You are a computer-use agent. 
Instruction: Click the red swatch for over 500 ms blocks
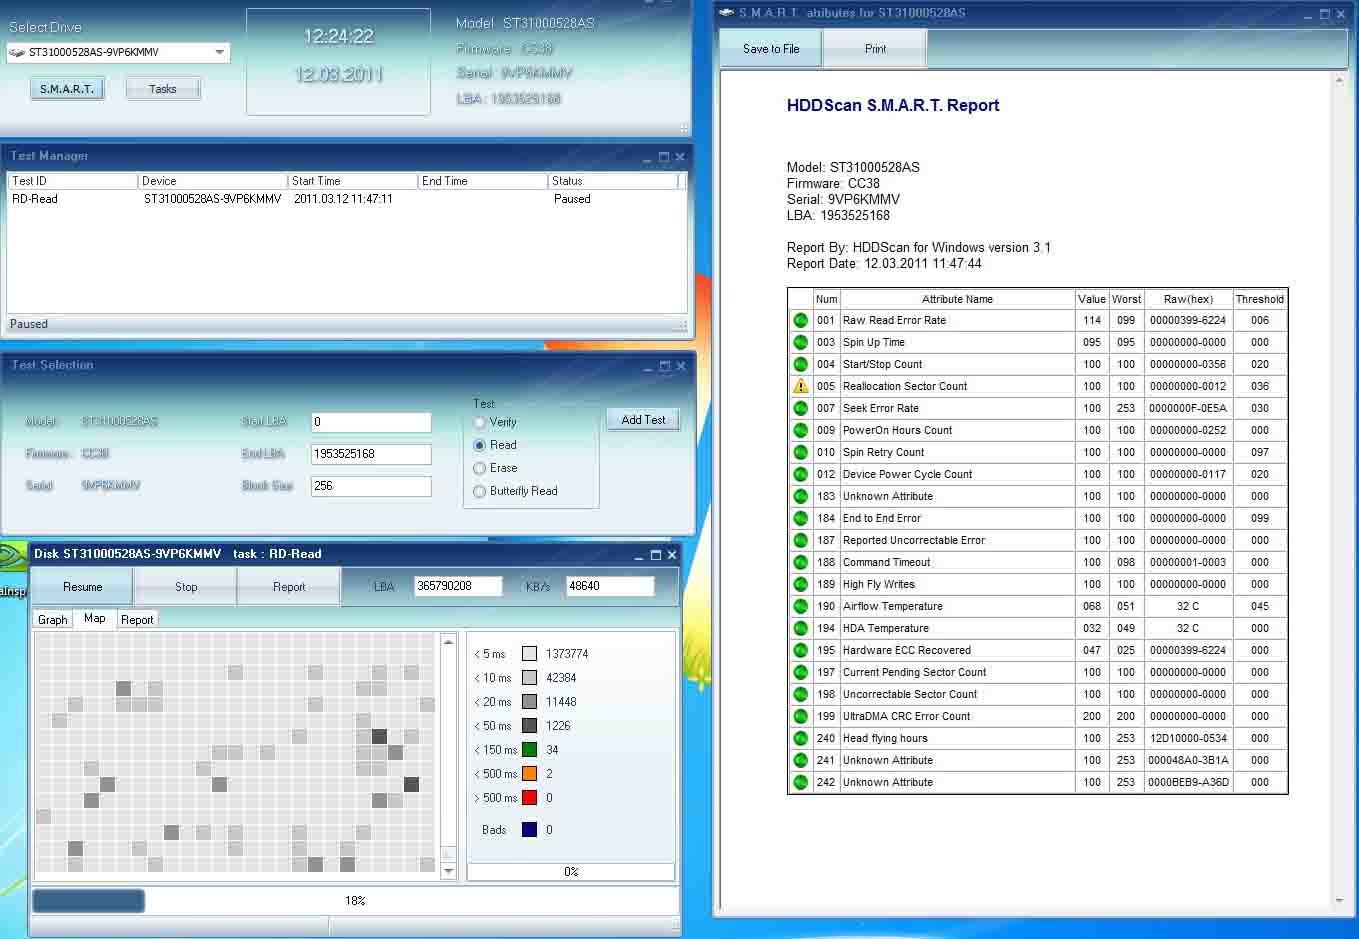[529, 798]
